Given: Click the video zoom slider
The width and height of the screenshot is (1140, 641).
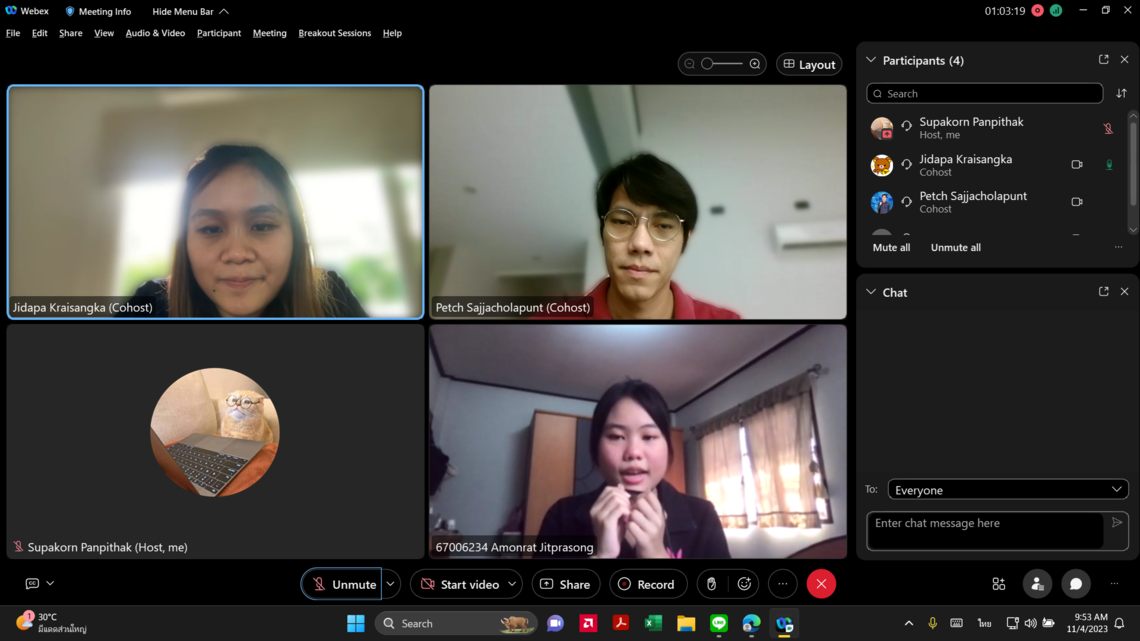Looking at the screenshot, I should (720, 64).
